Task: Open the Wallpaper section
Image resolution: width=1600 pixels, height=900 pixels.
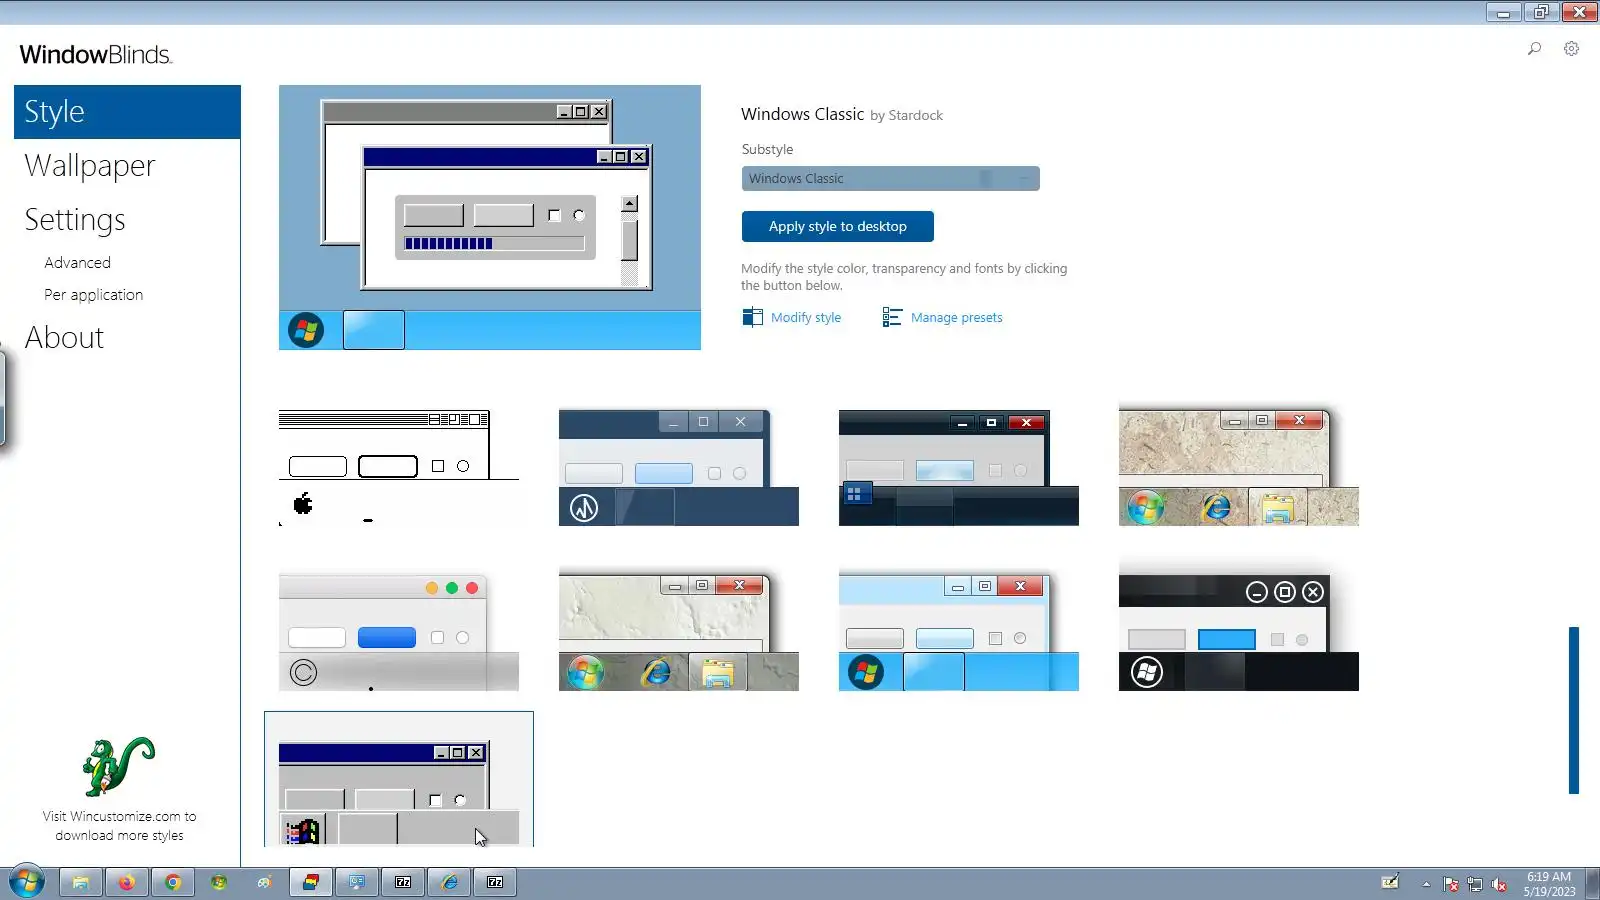Action: click(90, 166)
